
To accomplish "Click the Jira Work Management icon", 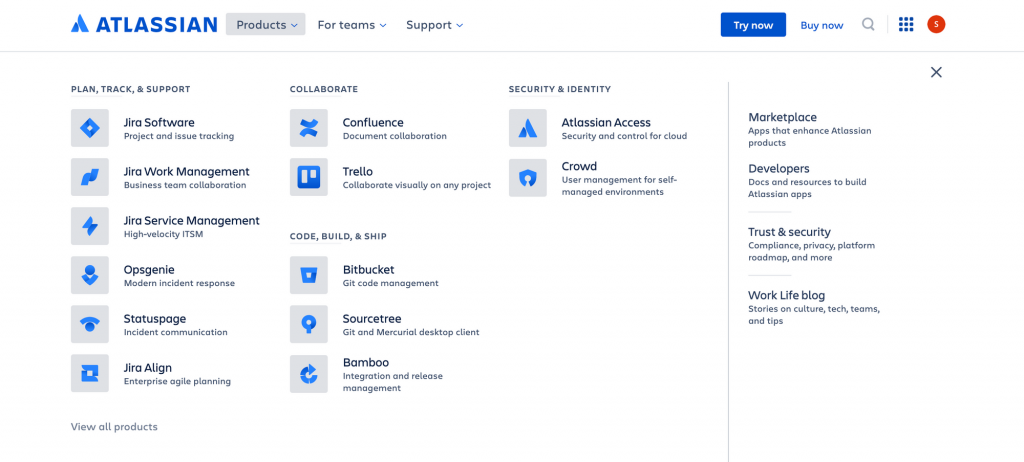I will click(x=89, y=177).
